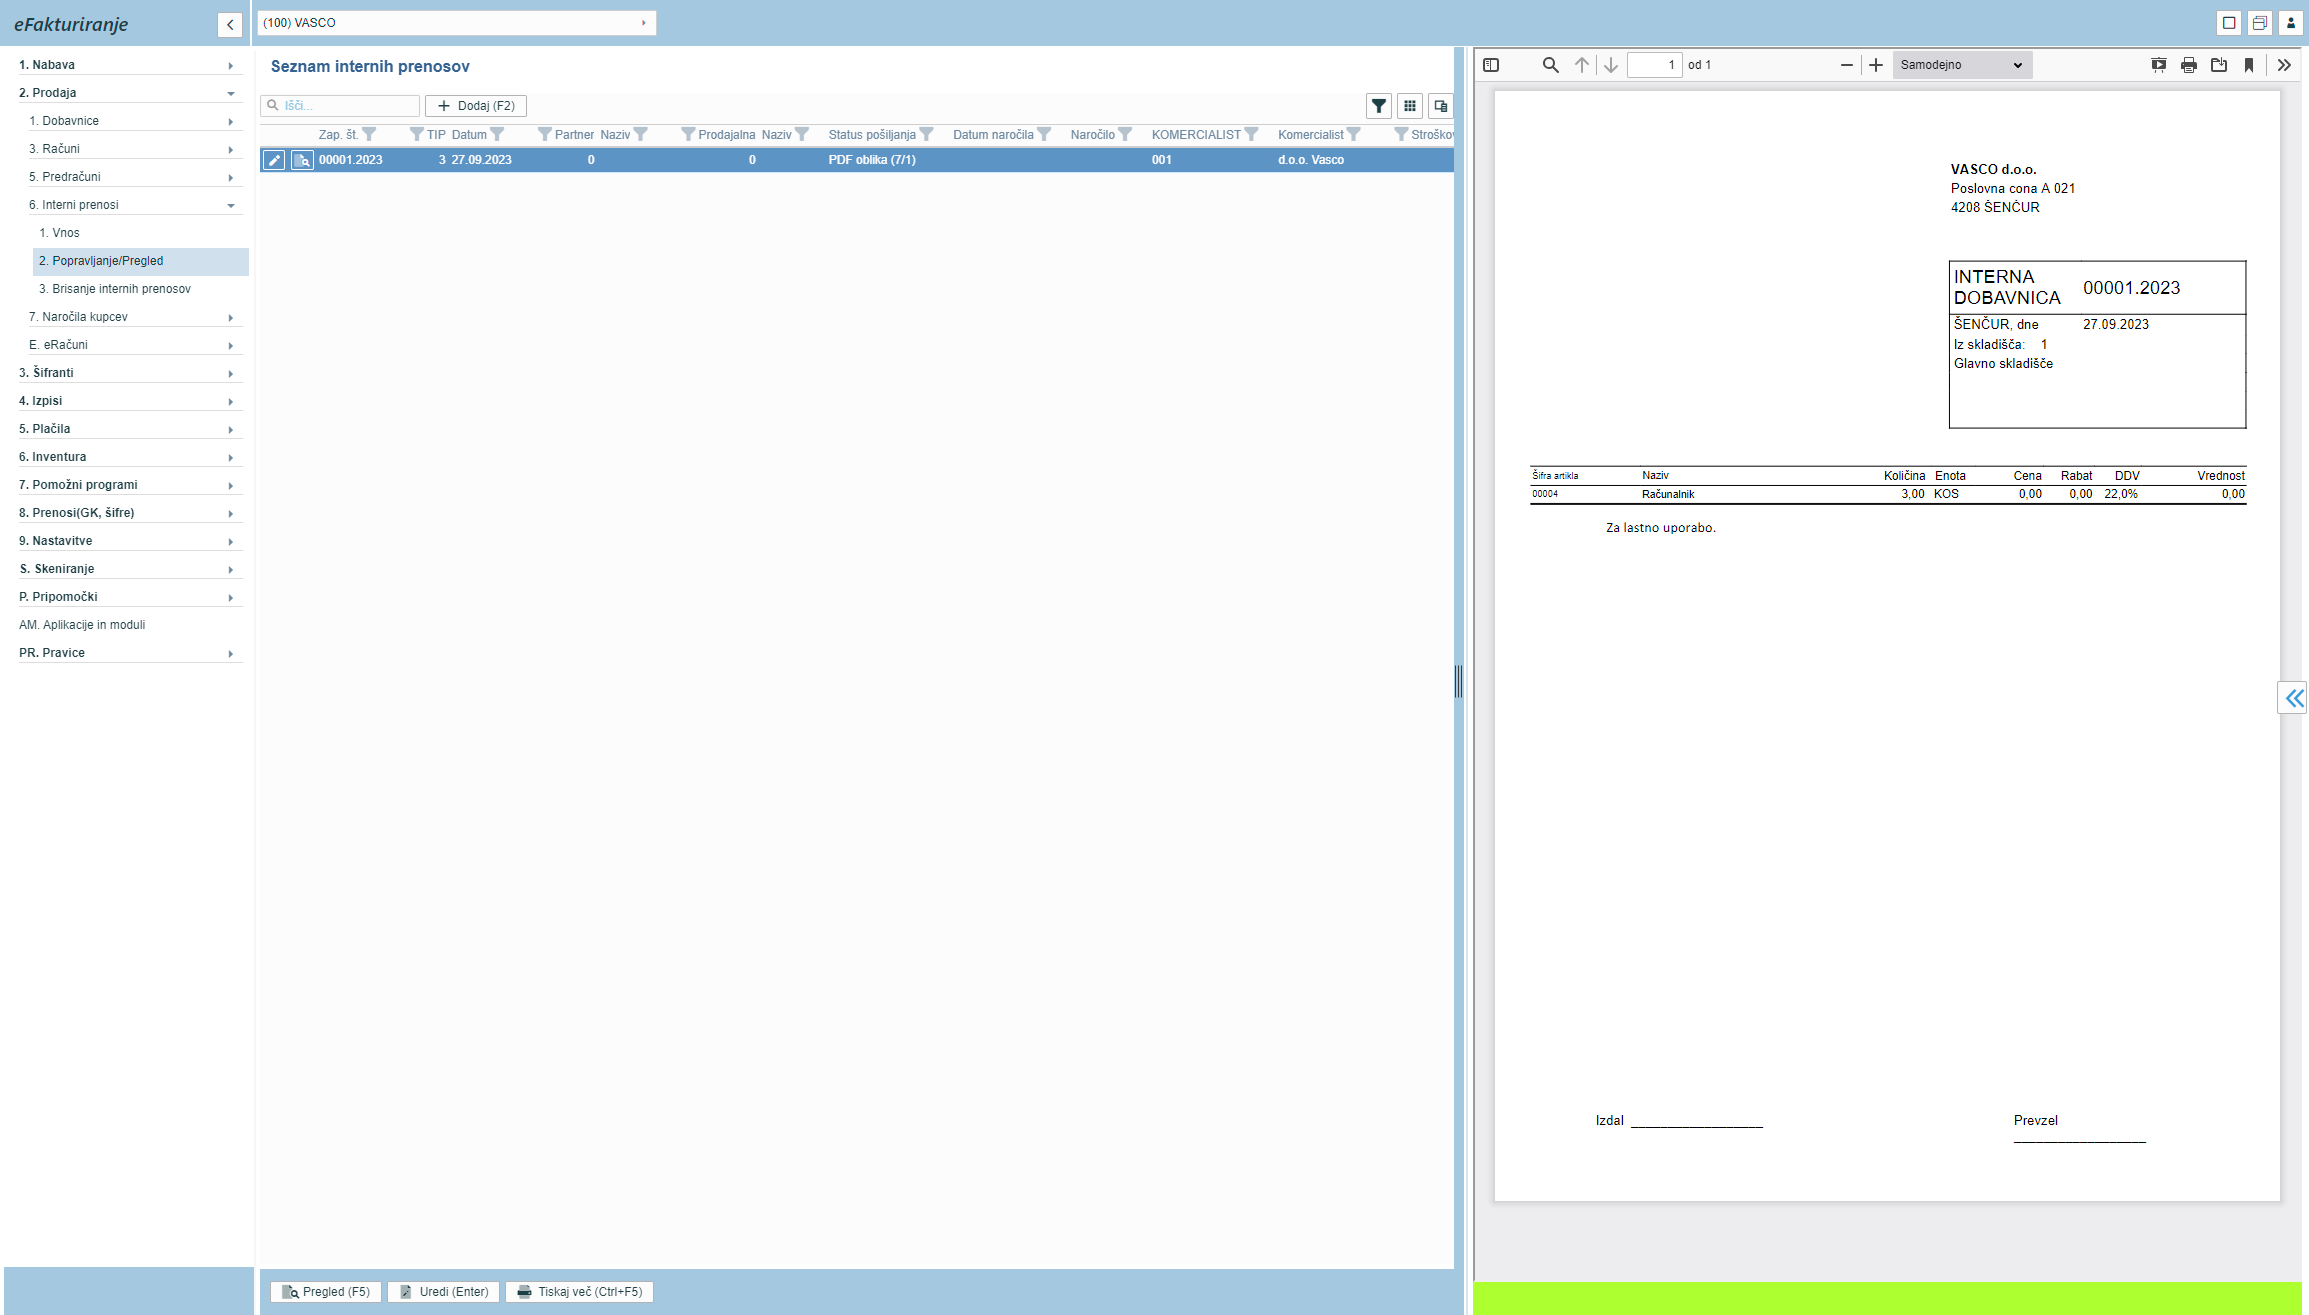Go to next page in PDF viewer
Screen dimensions: 2309x1315
[1611, 65]
